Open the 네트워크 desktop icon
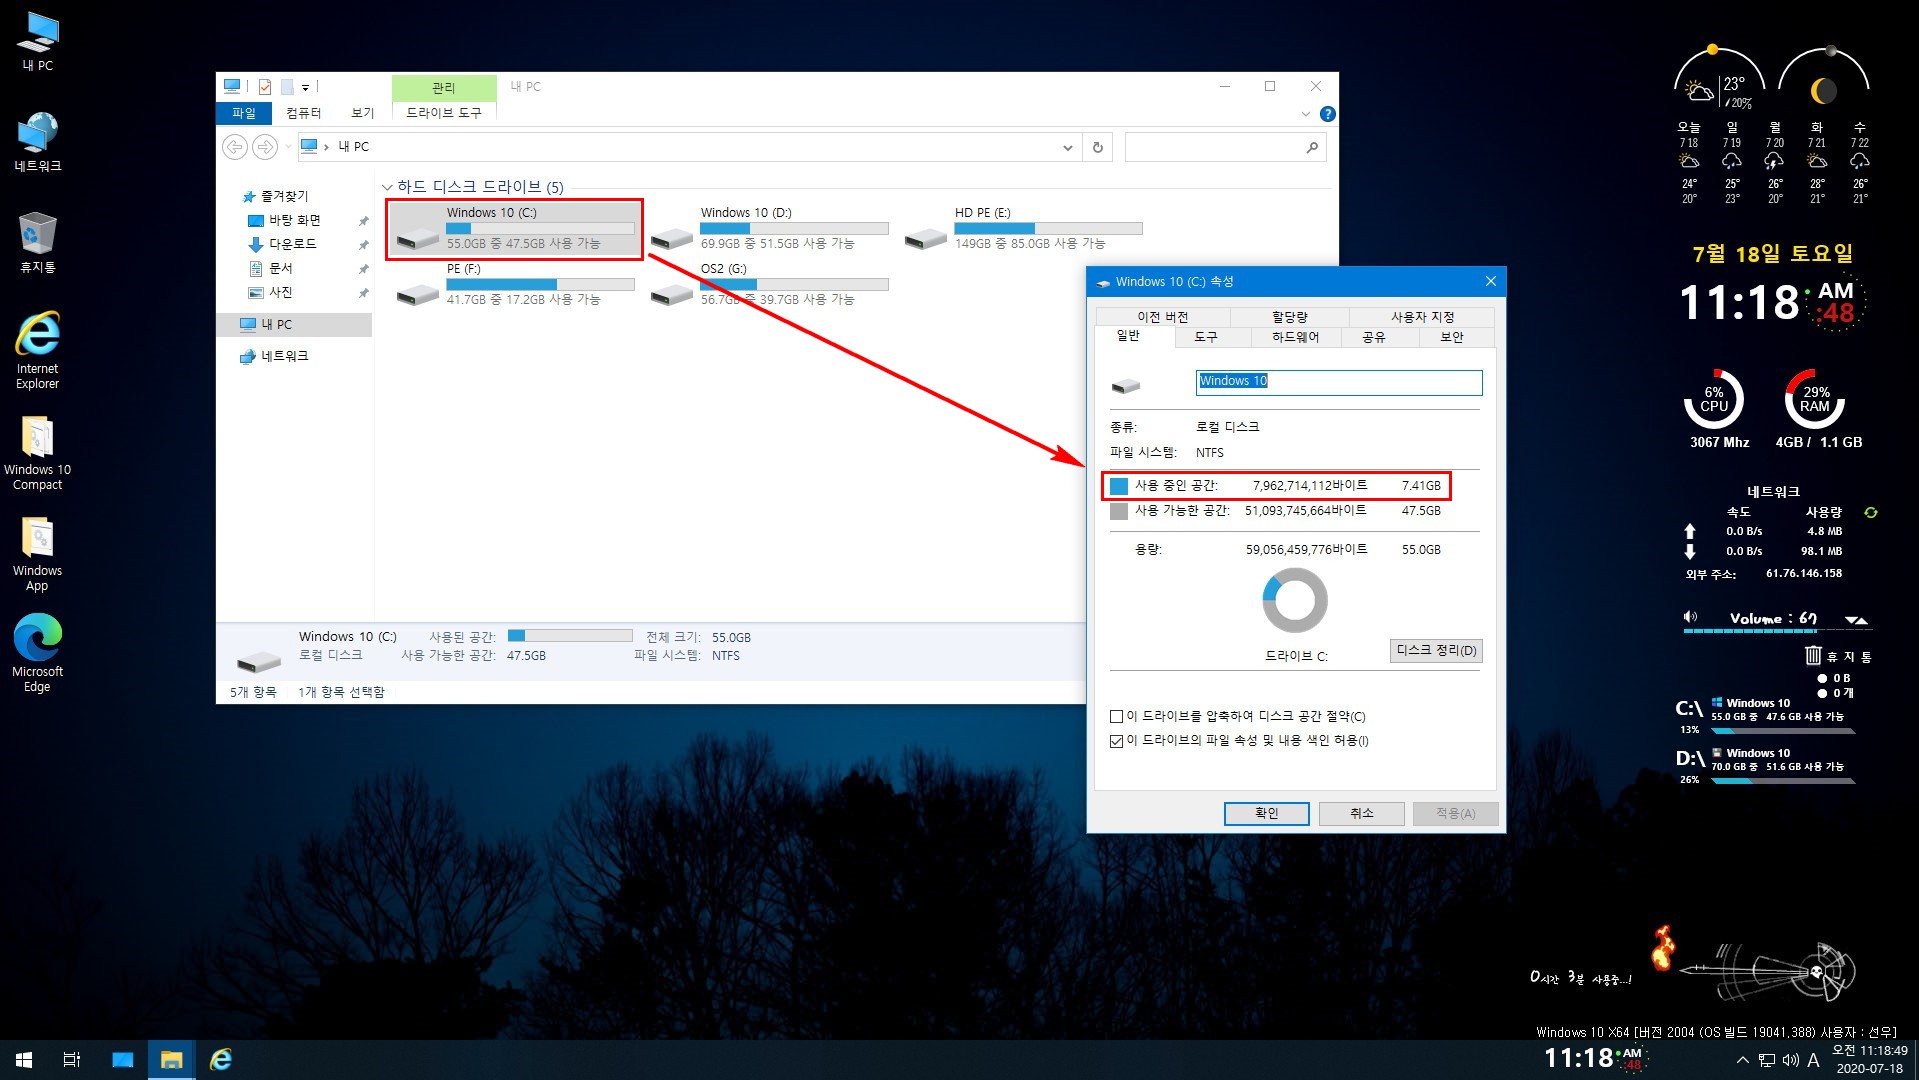 tap(38, 142)
